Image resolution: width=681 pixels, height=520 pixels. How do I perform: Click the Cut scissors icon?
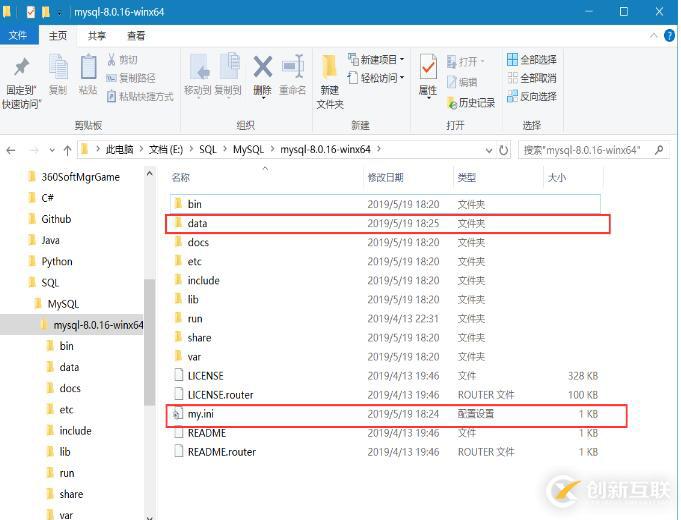pos(112,59)
